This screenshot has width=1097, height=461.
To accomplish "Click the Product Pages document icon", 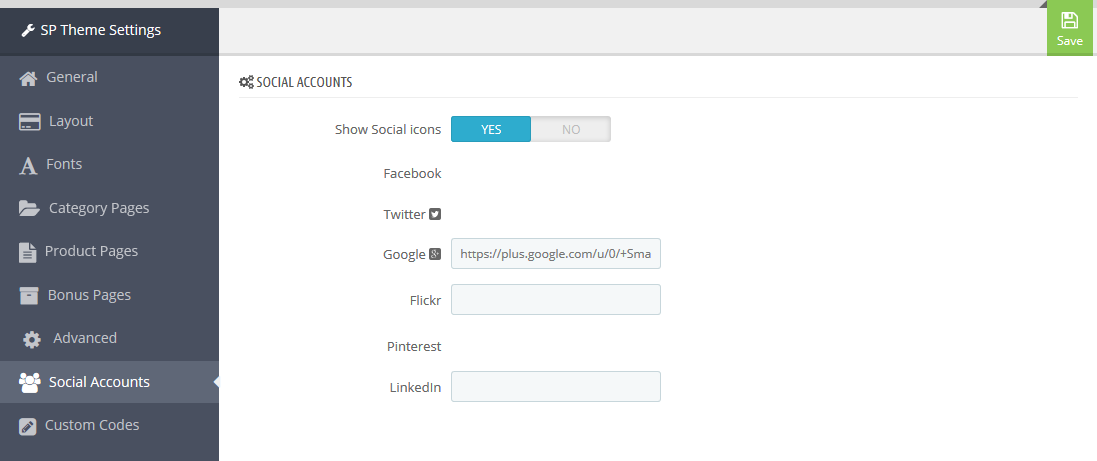I will 27,252.
